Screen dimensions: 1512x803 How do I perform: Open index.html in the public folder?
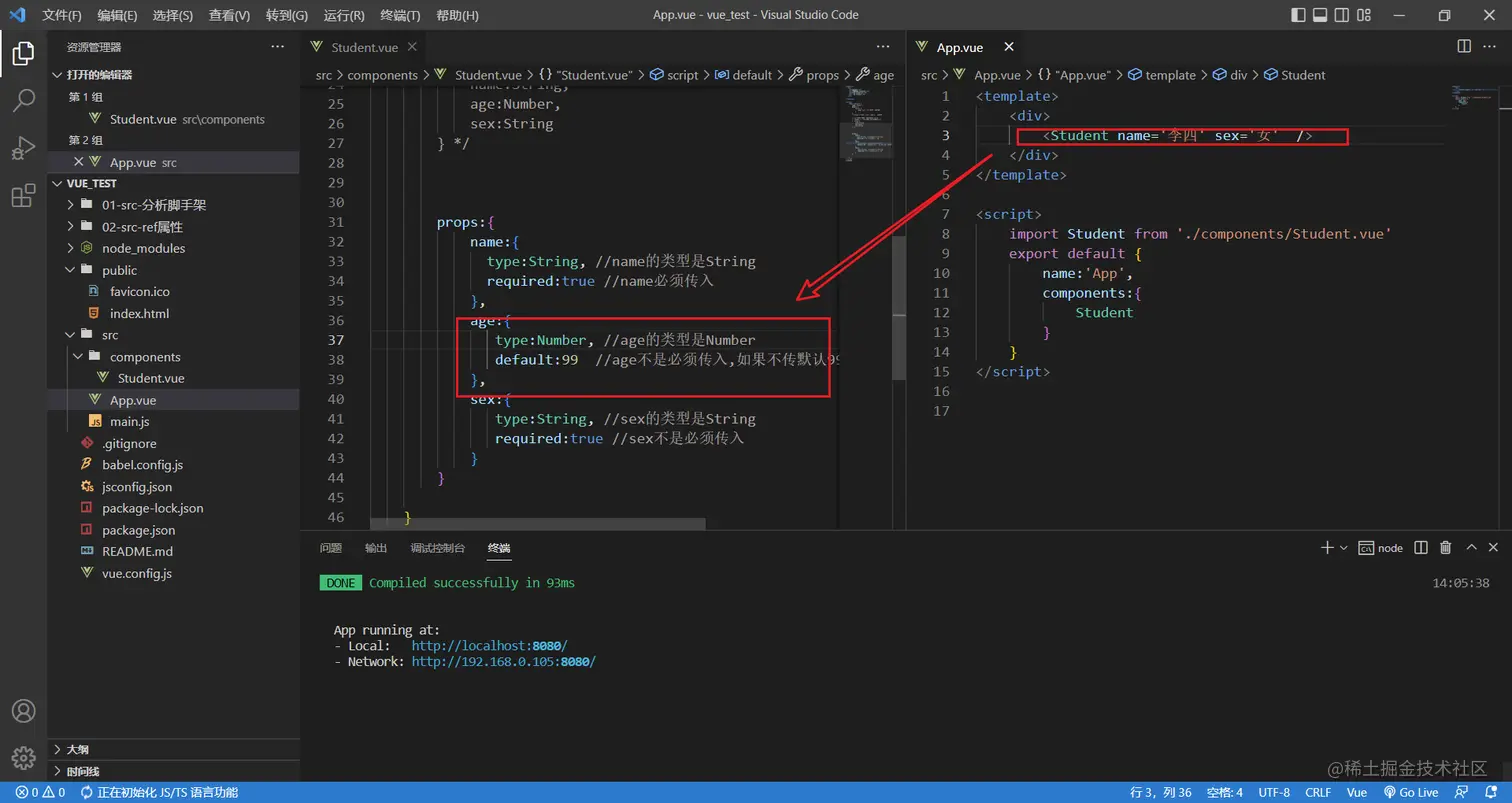(x=139, y=313)
